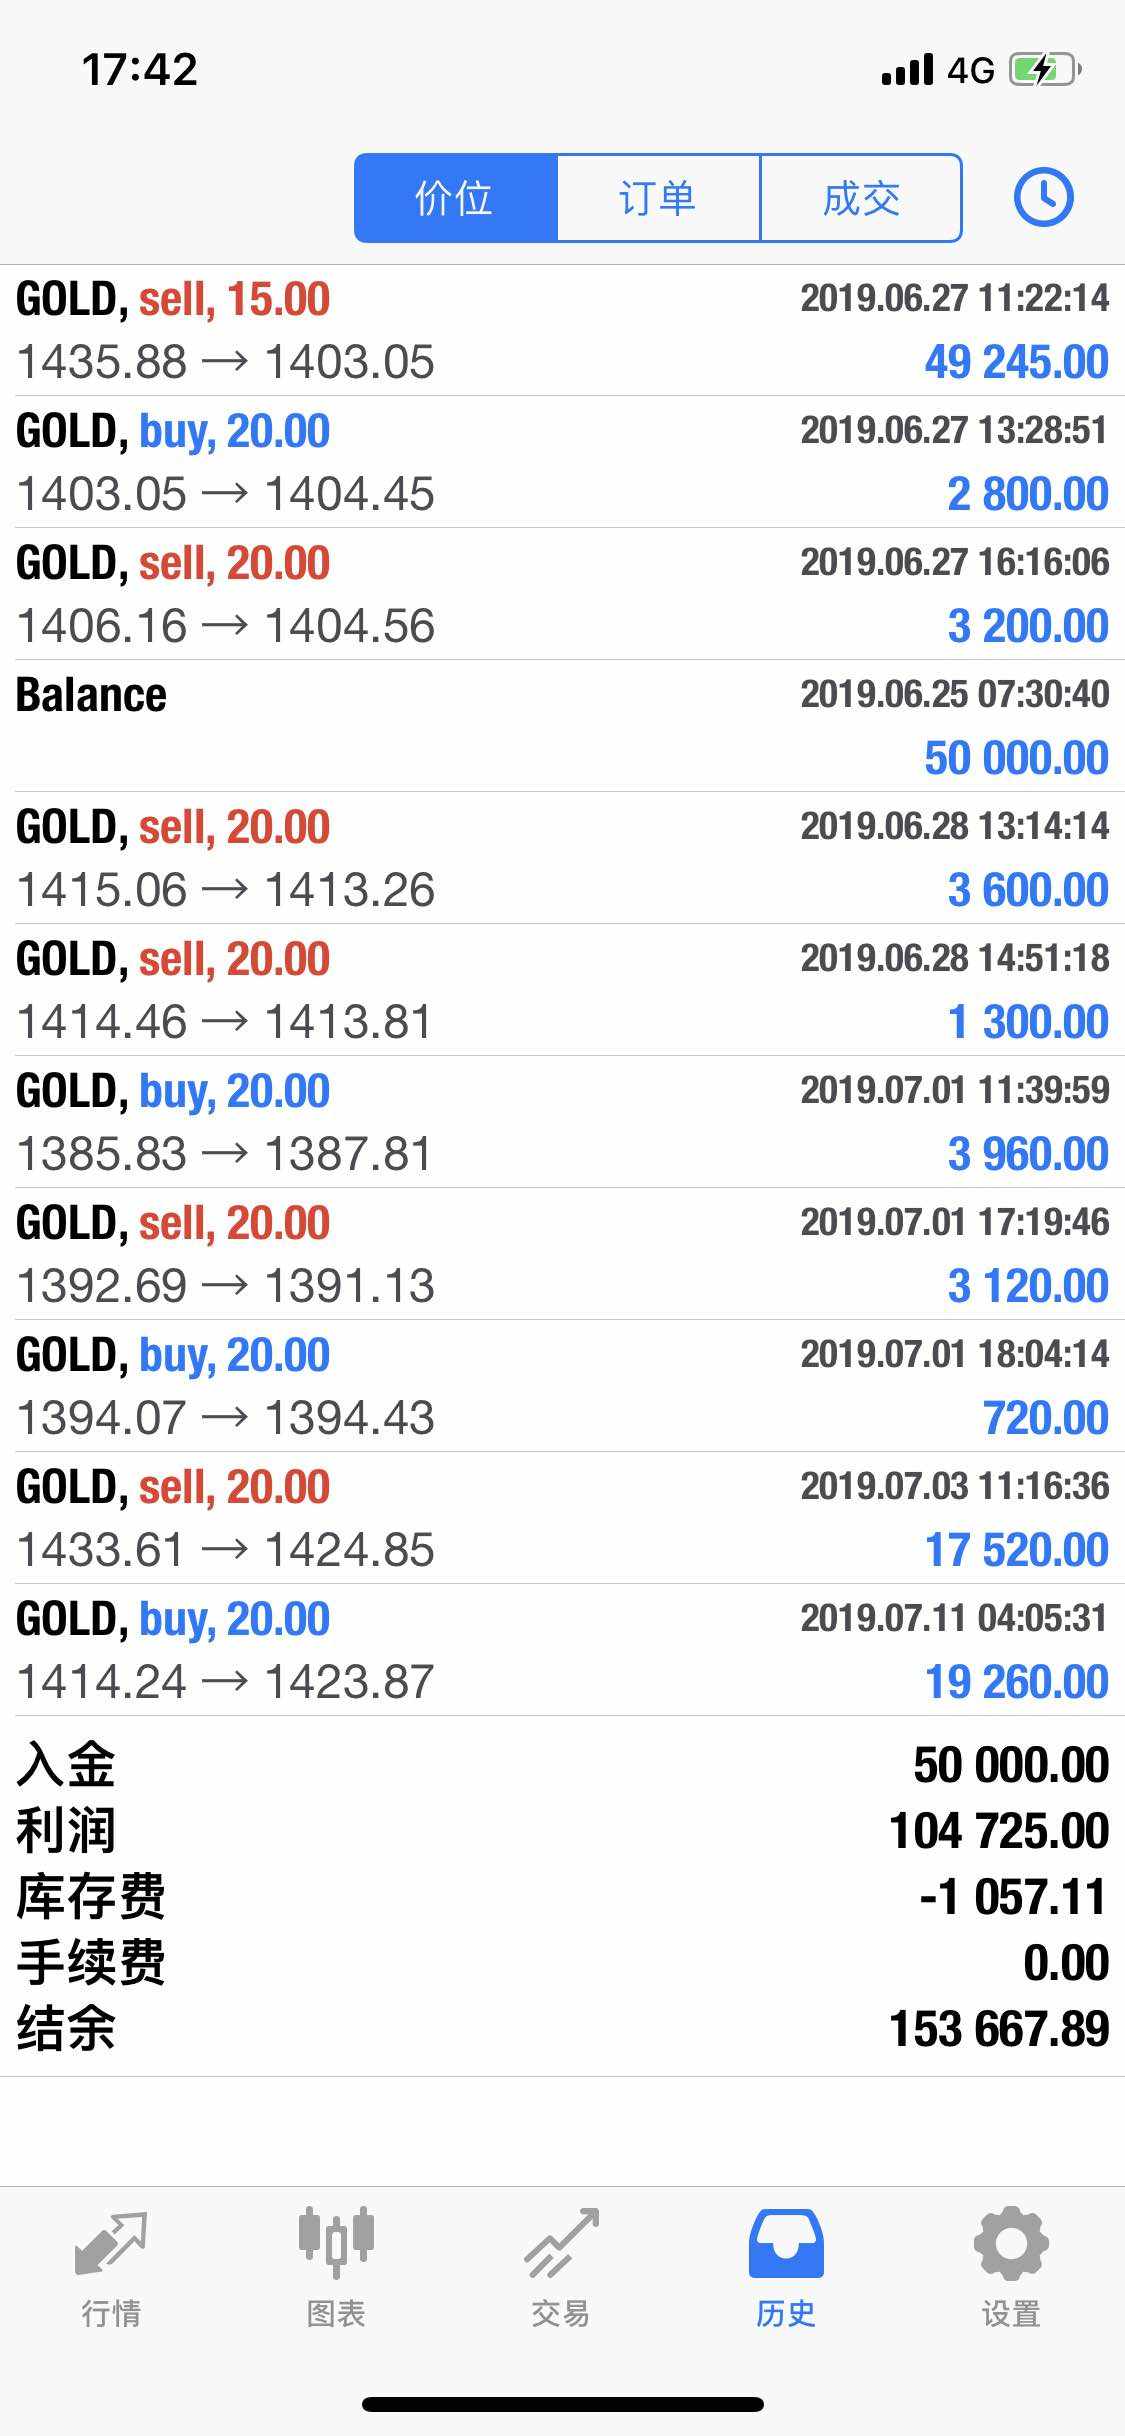Screen dimensions: 1125x2436
Task: Tap the home indicator bar at bottom
Action: pyautogui.click(x=562, y=2404)
